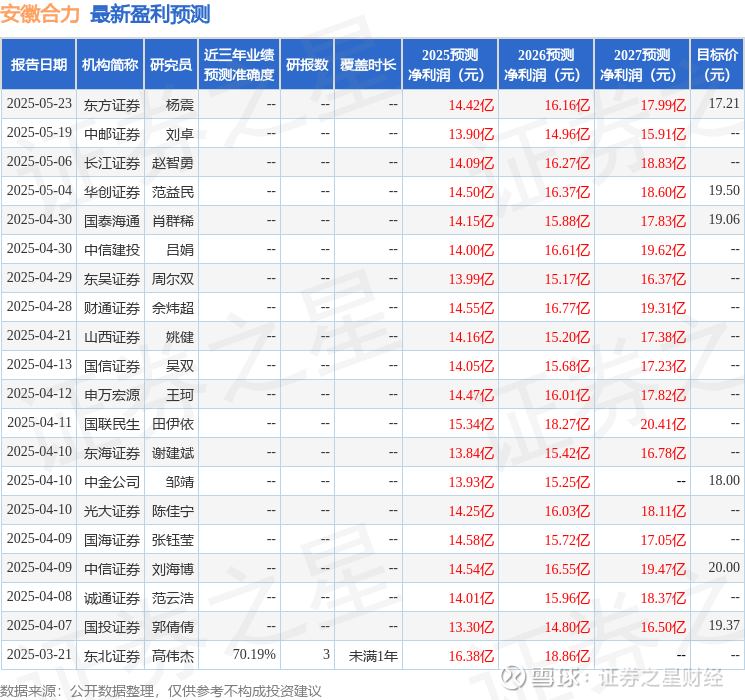The image size is (745, 700).
Task: Select the 中邮证券 institution cell
Action: (112, 134)
